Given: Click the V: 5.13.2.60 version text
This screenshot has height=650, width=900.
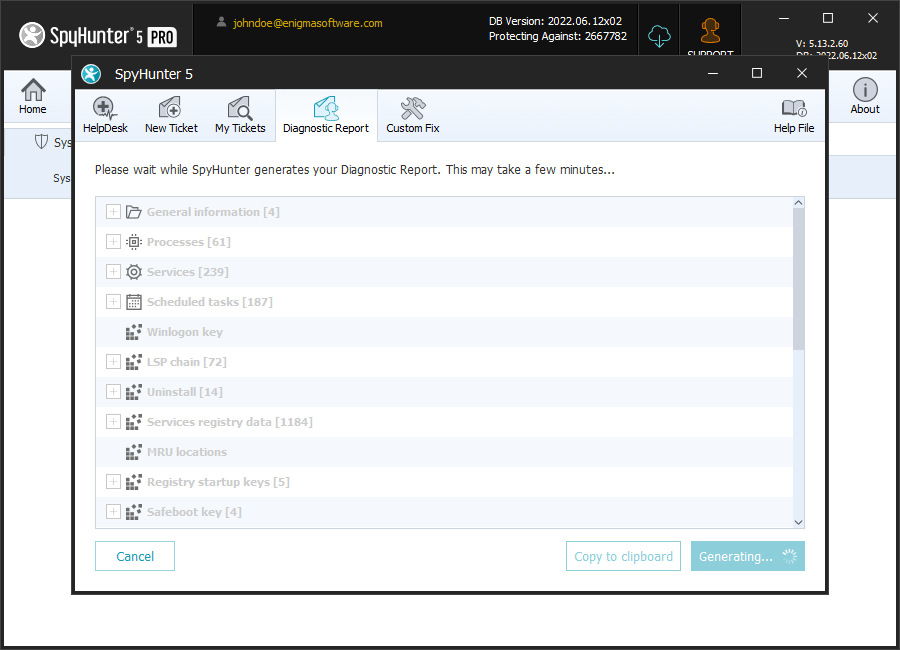Looking at the screenshot, I should click(x=822, y=44).
